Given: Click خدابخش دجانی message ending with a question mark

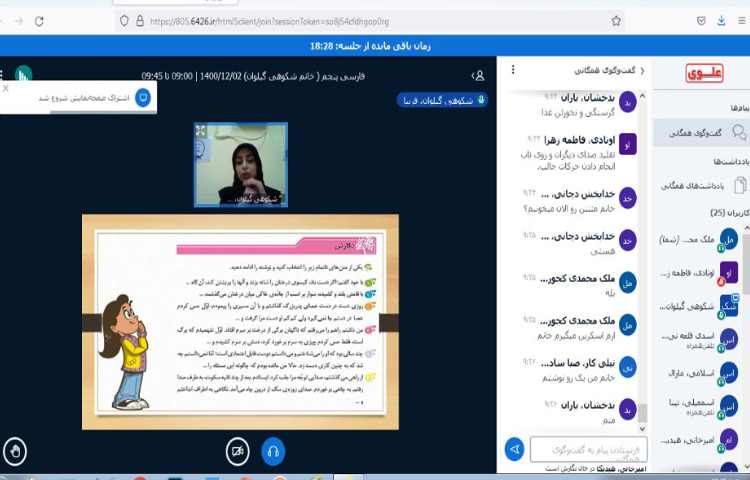Looking at the screenshot, I should [569, 209].
